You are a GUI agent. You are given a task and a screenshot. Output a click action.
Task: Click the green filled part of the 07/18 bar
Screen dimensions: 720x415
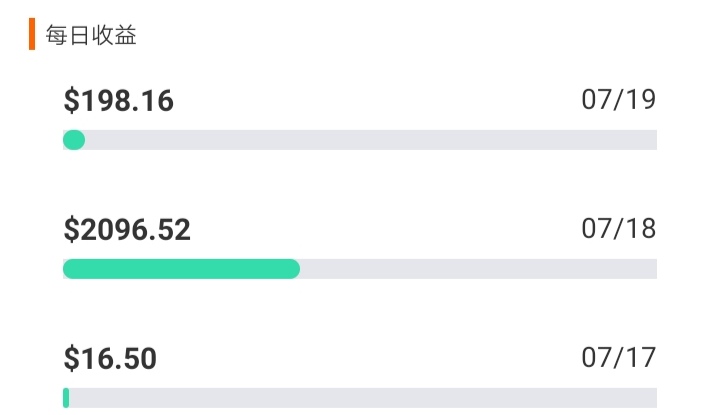pyautogui.click(x=181, y=269)
